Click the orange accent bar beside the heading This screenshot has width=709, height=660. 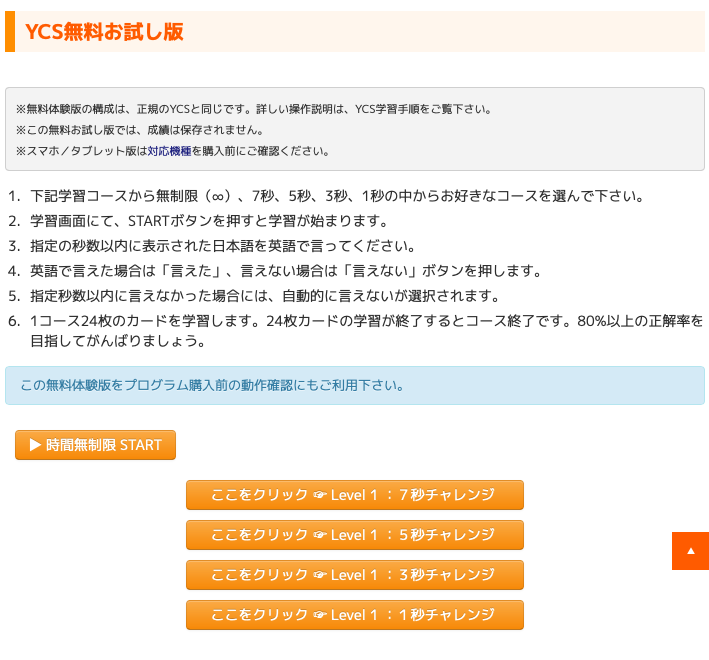coord(10,31)
